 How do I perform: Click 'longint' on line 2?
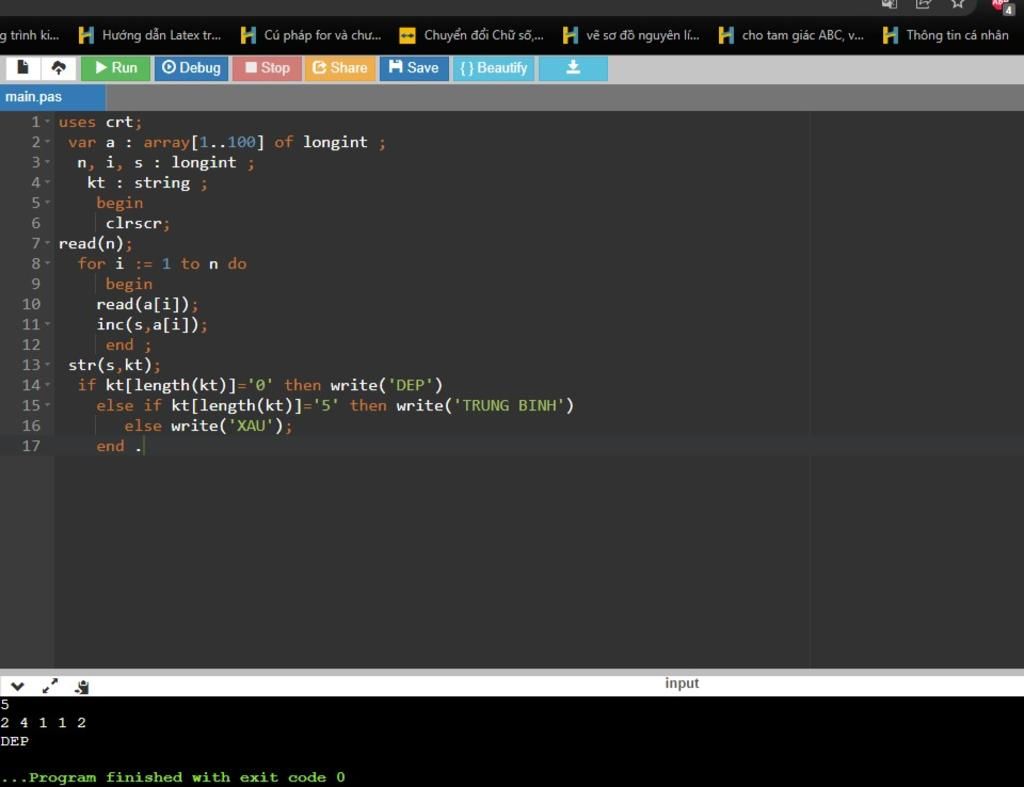point(335,142)
